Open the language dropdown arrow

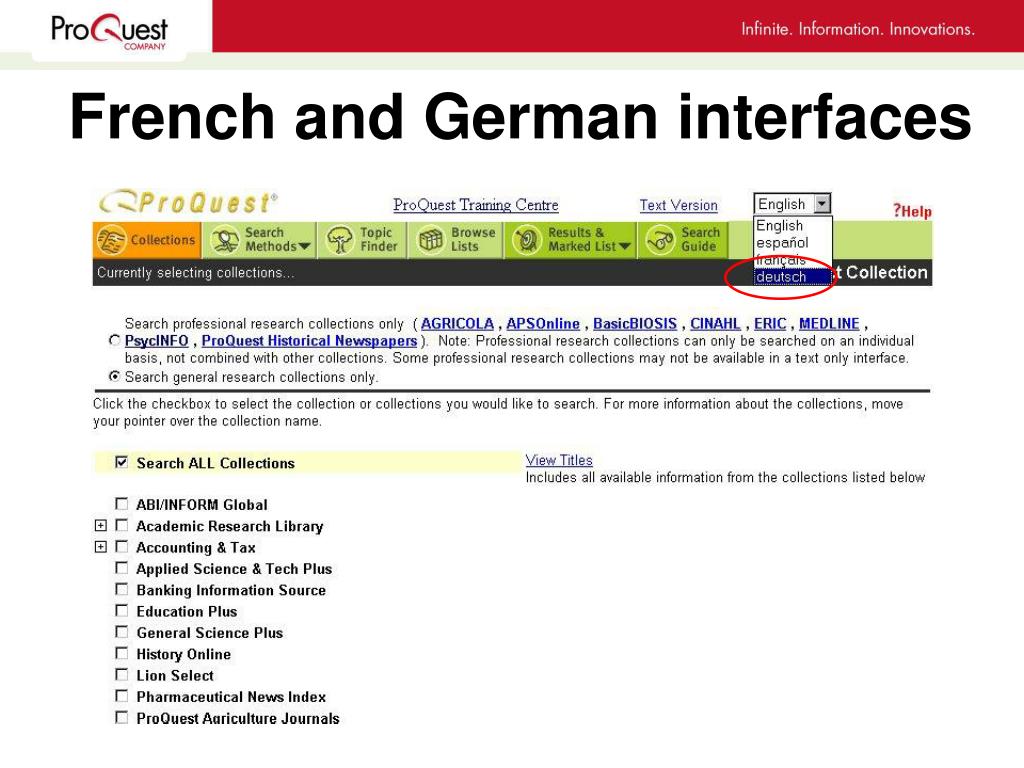(x=822, y=204)
